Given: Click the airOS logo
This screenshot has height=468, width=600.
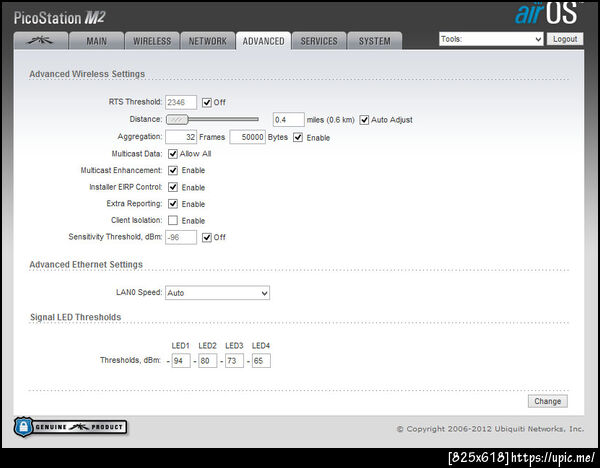Looking at the screenshot, I should click(547, 14).
